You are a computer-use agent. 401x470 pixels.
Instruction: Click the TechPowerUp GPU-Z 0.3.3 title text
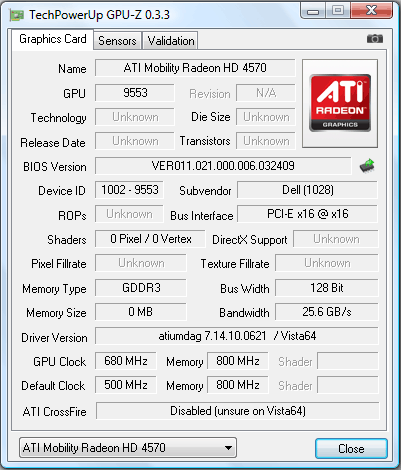99,15
